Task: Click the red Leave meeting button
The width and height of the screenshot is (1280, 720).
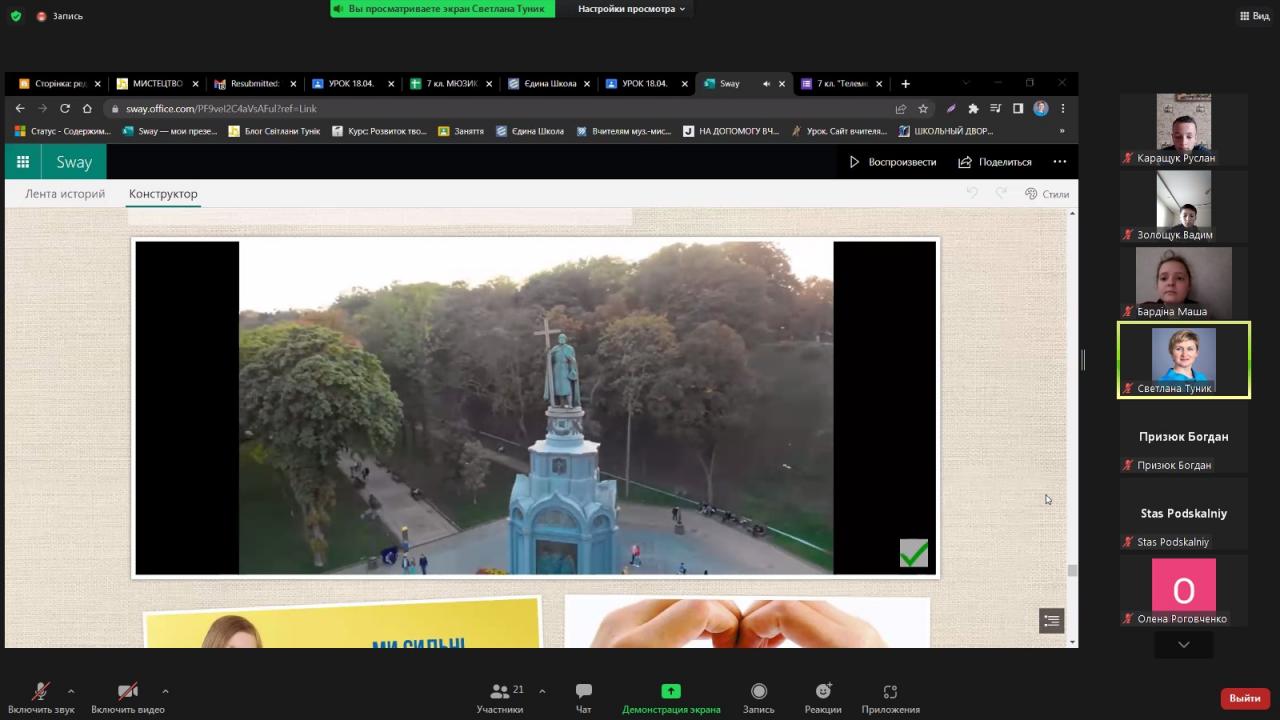Action: pyautogui.click(x=1244, y=698)
